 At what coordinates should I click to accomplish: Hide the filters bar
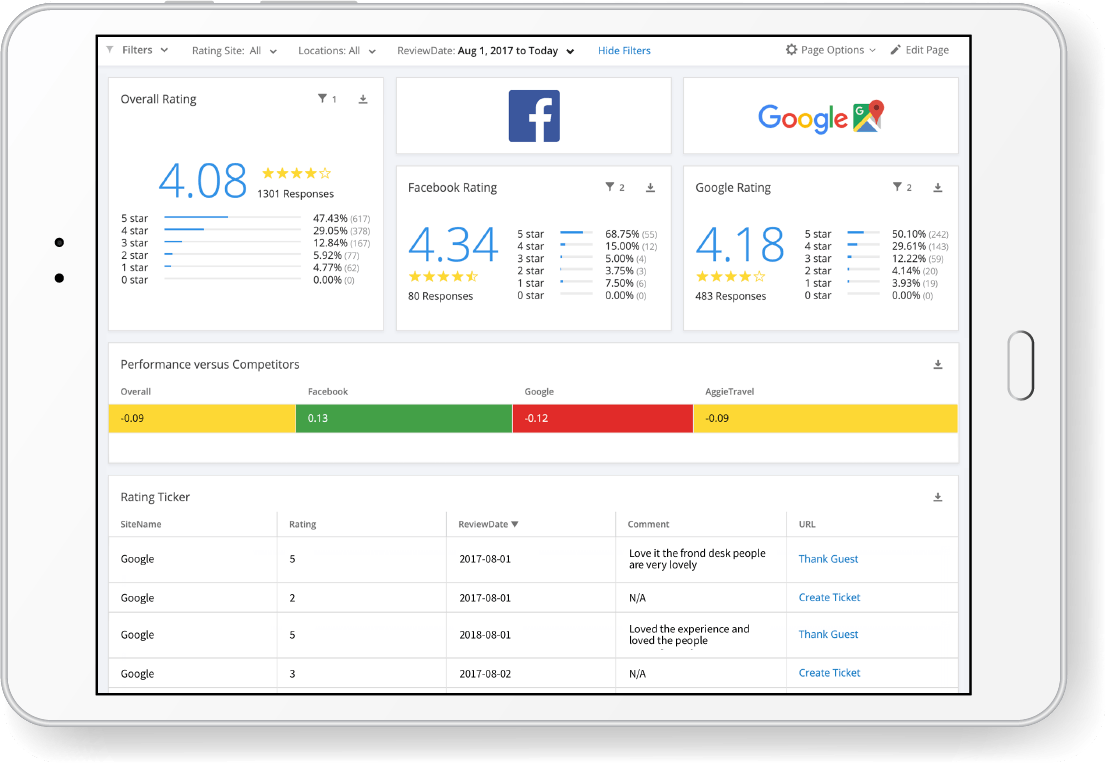[x=624, y=50]
